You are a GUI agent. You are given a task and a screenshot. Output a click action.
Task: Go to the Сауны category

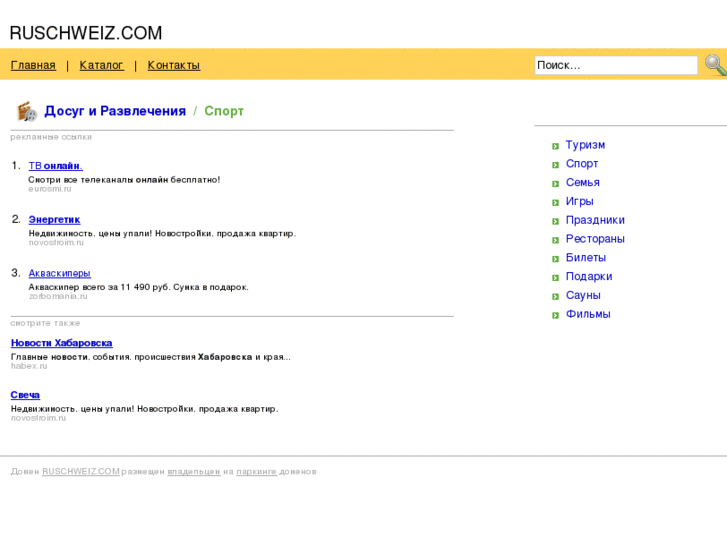point(583,295)
